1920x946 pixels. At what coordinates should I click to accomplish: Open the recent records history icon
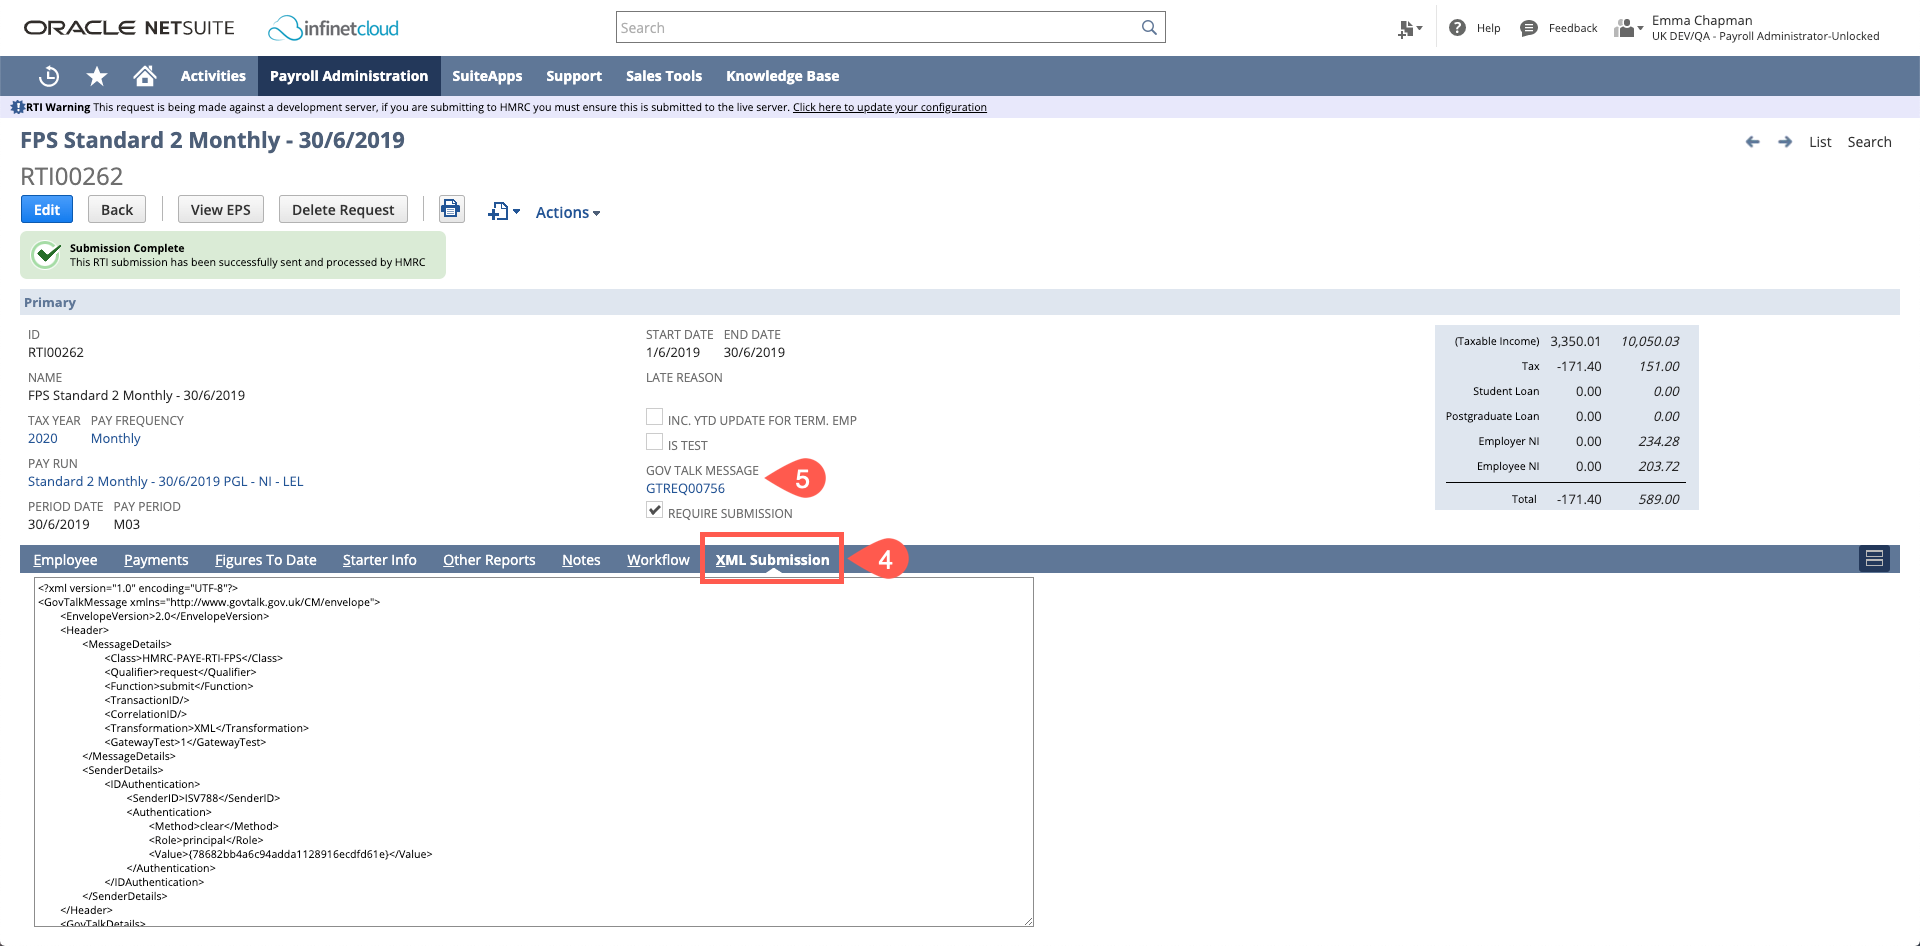tap(48, 75)
